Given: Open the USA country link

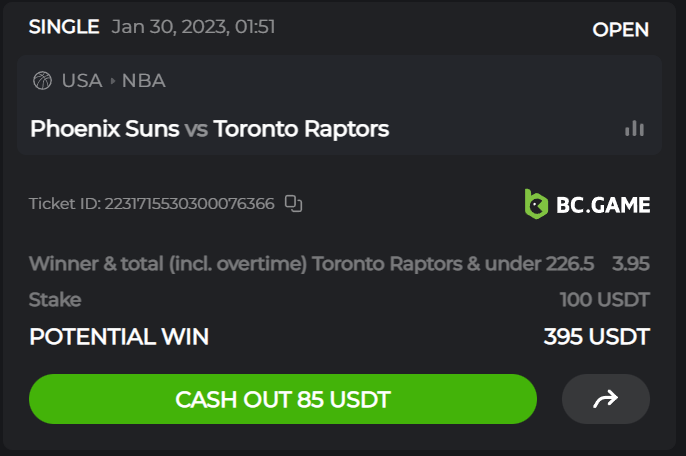Looking at the screenshot, I should coord(82,81).
